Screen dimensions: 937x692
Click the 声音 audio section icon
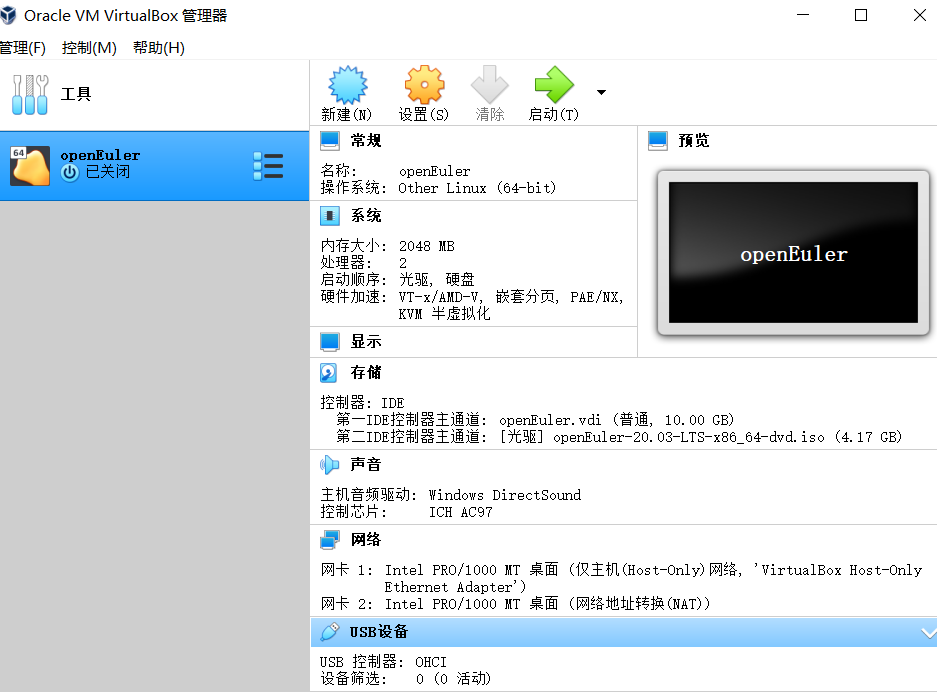click(x=329, y=463)
